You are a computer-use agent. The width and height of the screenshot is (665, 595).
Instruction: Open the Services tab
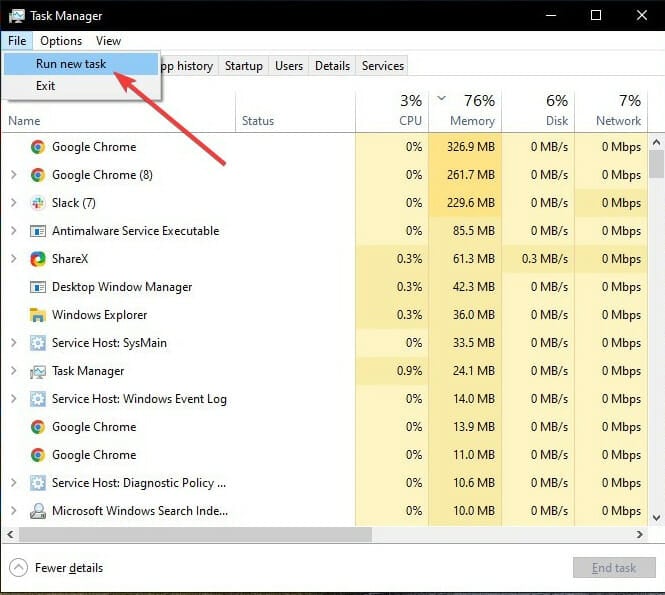click(x=383, y=66)
